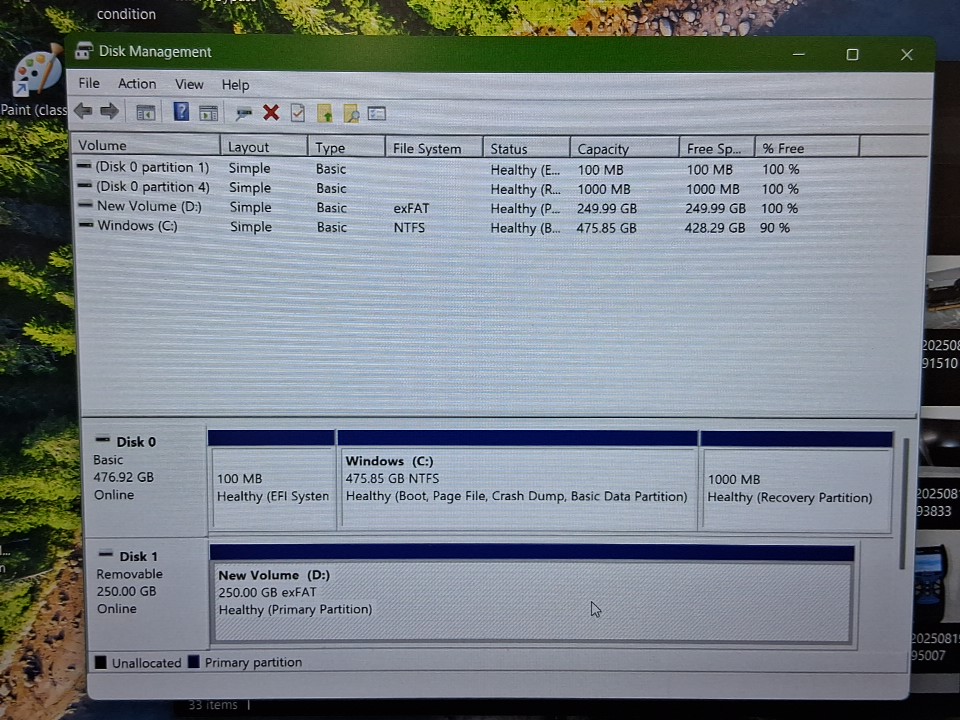The width and height of the screenshot is (960, 720).
Task: Click the Disk Management title bar icon
Action: (84, 51)
